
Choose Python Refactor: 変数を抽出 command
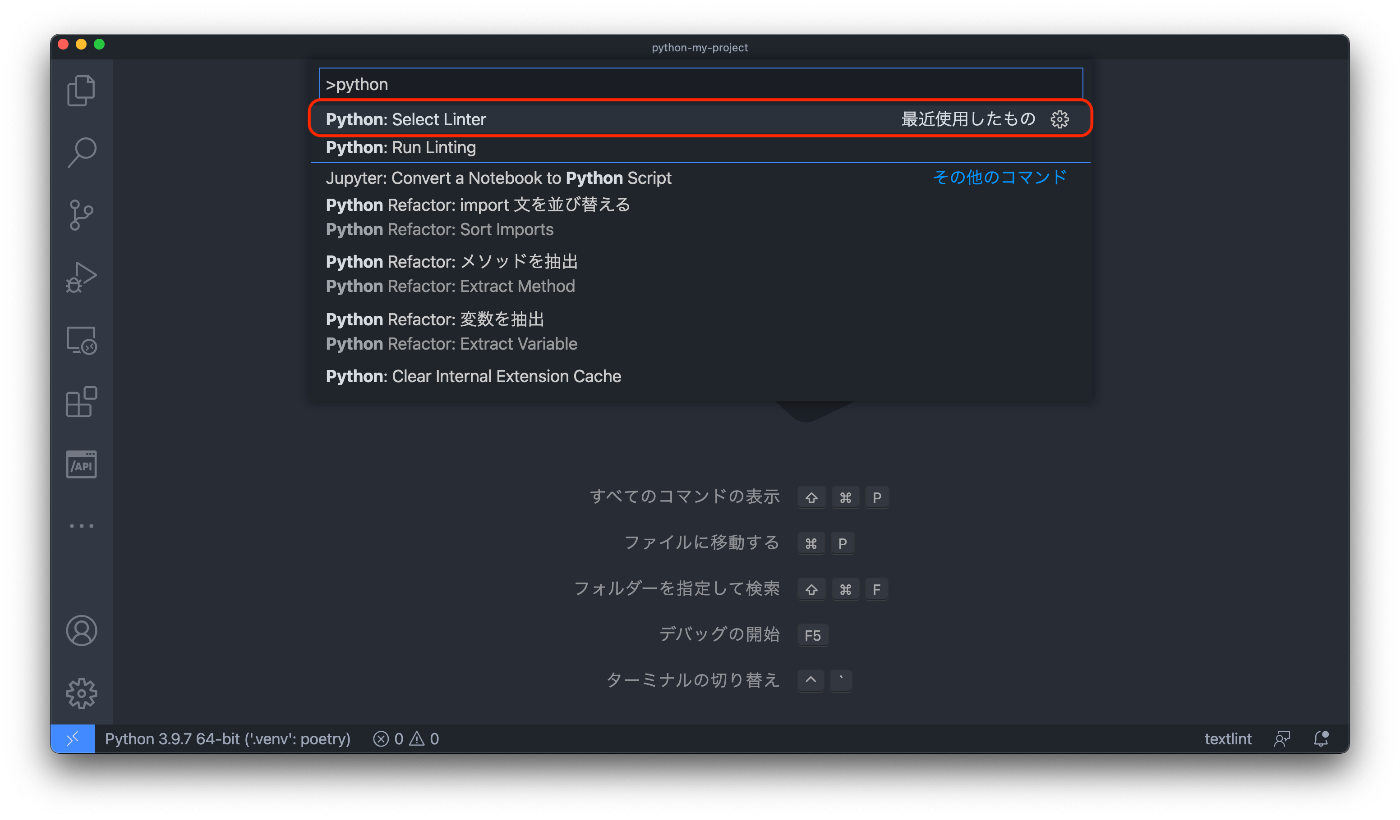700,331
